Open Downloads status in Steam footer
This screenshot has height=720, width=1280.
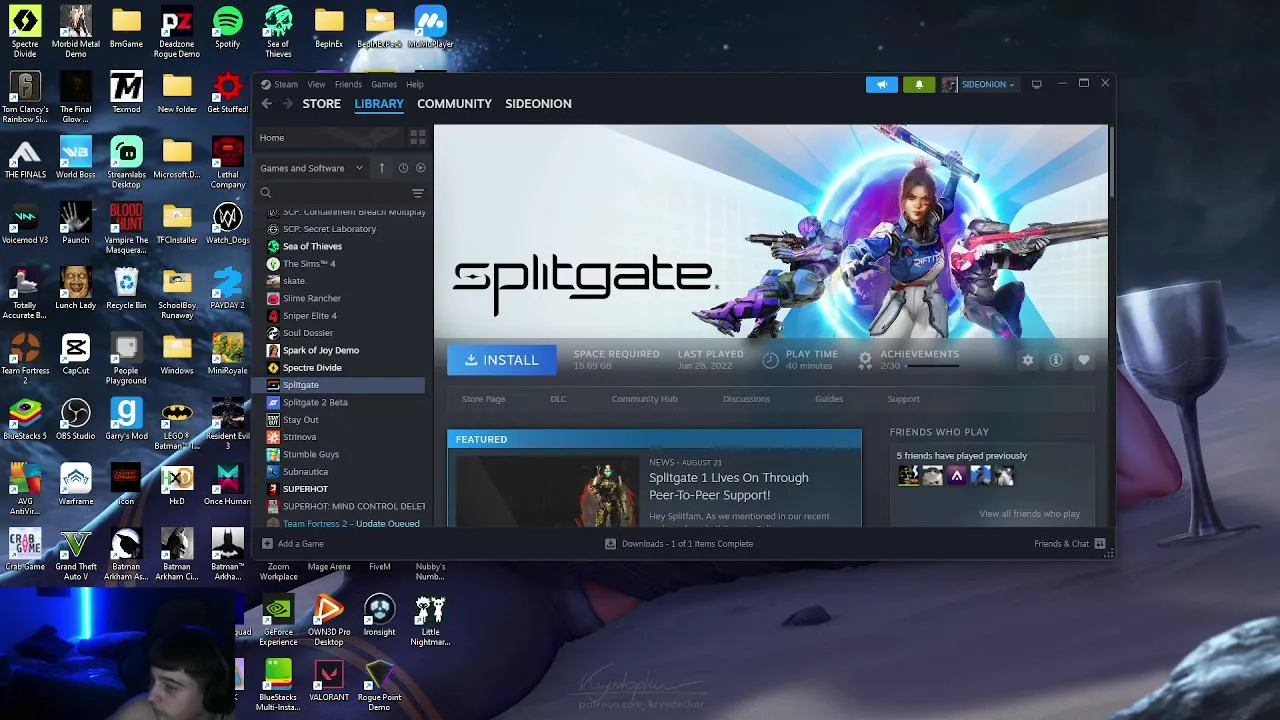(679, 544)
